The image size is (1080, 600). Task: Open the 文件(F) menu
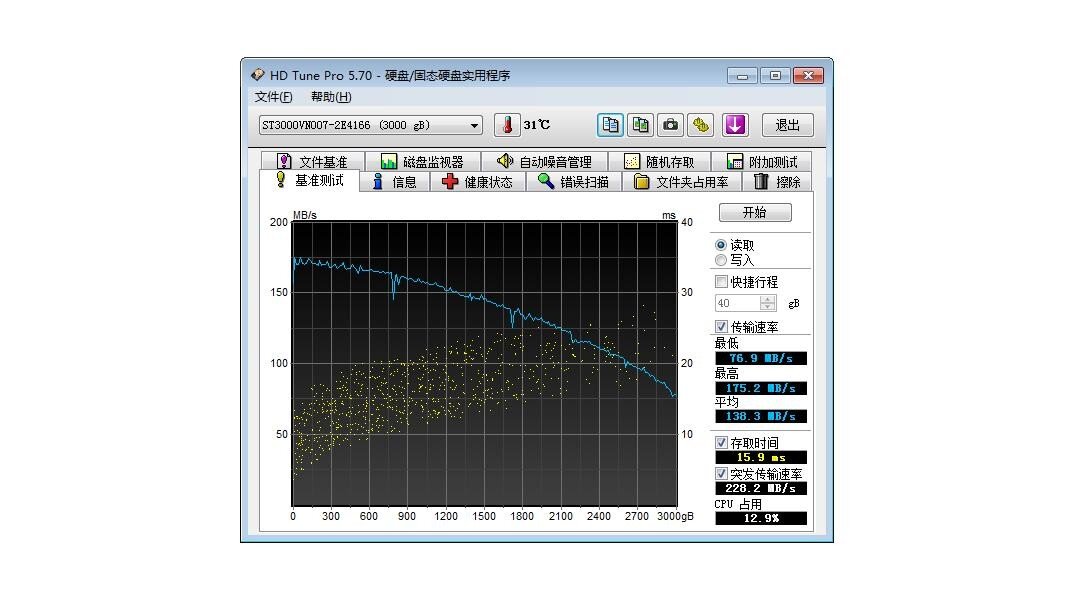click(x=273, y=96)
